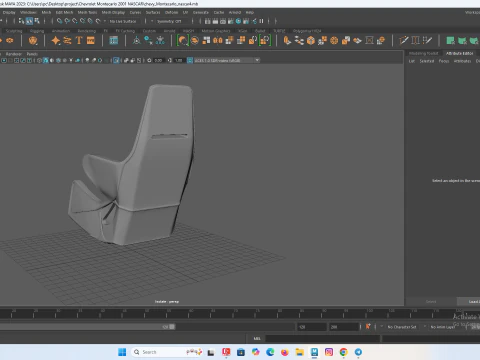The height and width of the screenshot is (360, 480).
Task: Click the pause icon in the status line
Action: tap(261, 21)
